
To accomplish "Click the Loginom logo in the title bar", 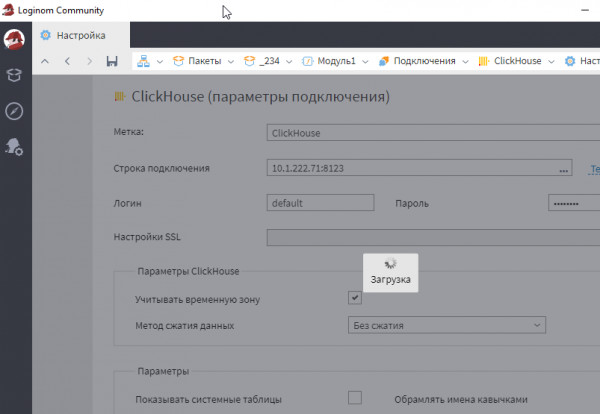I will 8,10.
